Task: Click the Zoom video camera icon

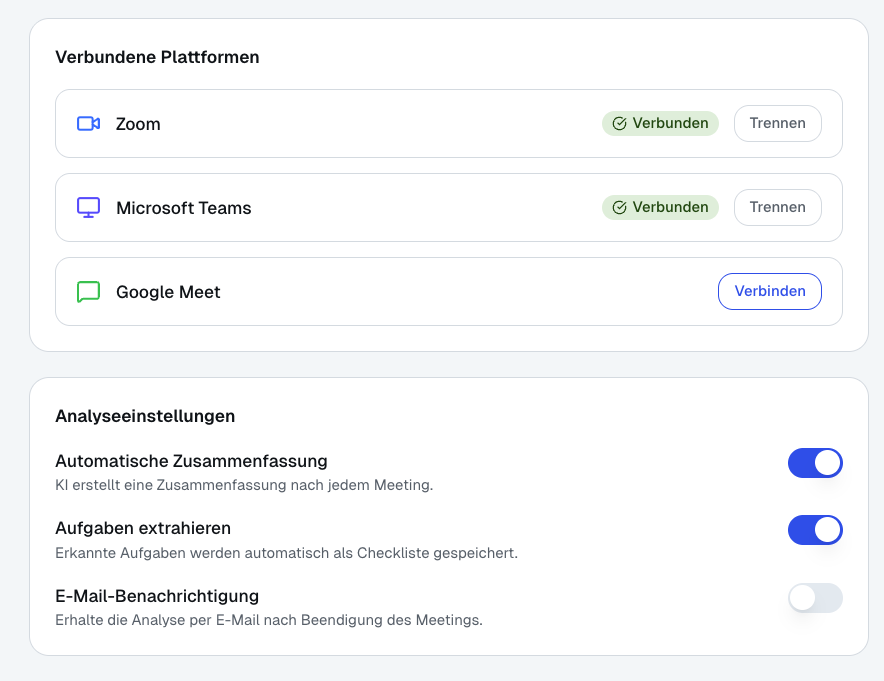Action: coord(88,123)
